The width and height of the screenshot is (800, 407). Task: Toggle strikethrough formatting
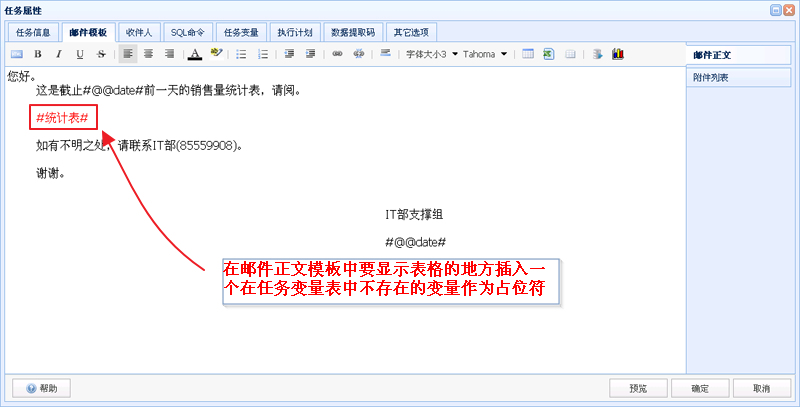click(x=101, y=54)
